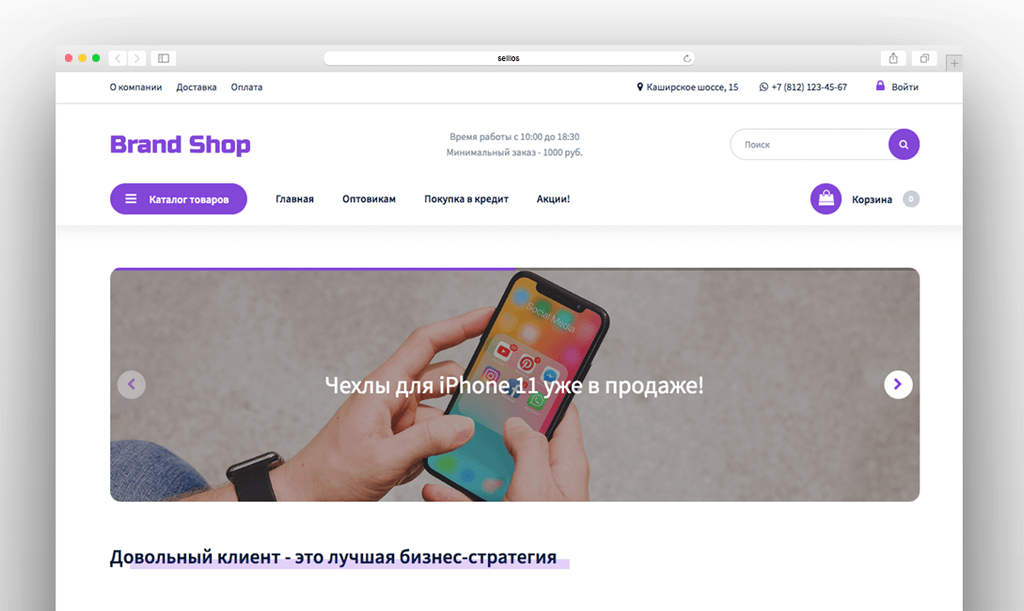Show previous banner slide with left arrow
The image size is (1024, 611).
click(131, 384)
